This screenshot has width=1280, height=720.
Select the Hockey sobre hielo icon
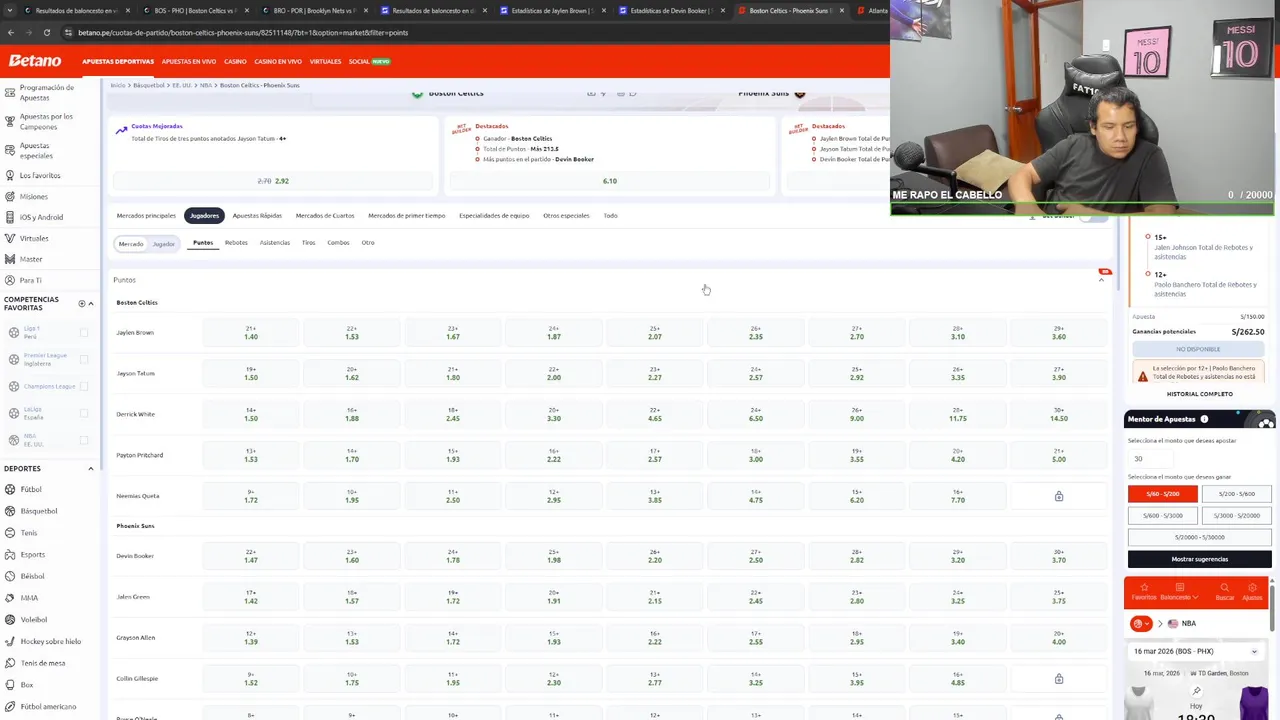(x=9, y=641)
